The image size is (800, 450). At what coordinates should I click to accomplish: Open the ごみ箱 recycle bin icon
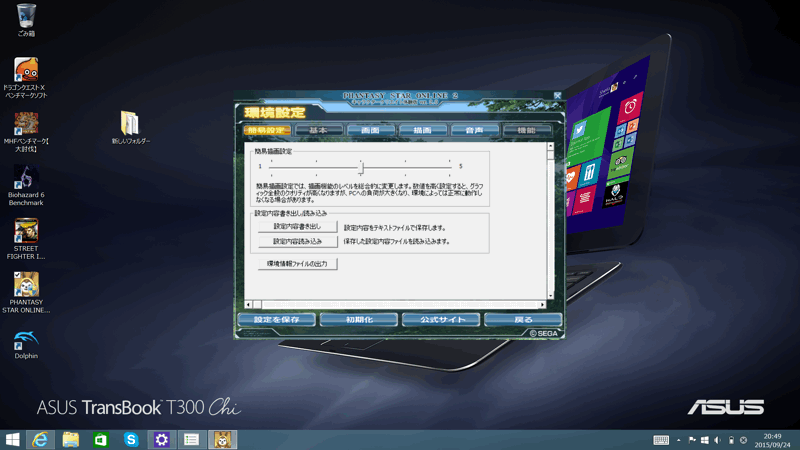pyautogui.click(x=26, y=16)
